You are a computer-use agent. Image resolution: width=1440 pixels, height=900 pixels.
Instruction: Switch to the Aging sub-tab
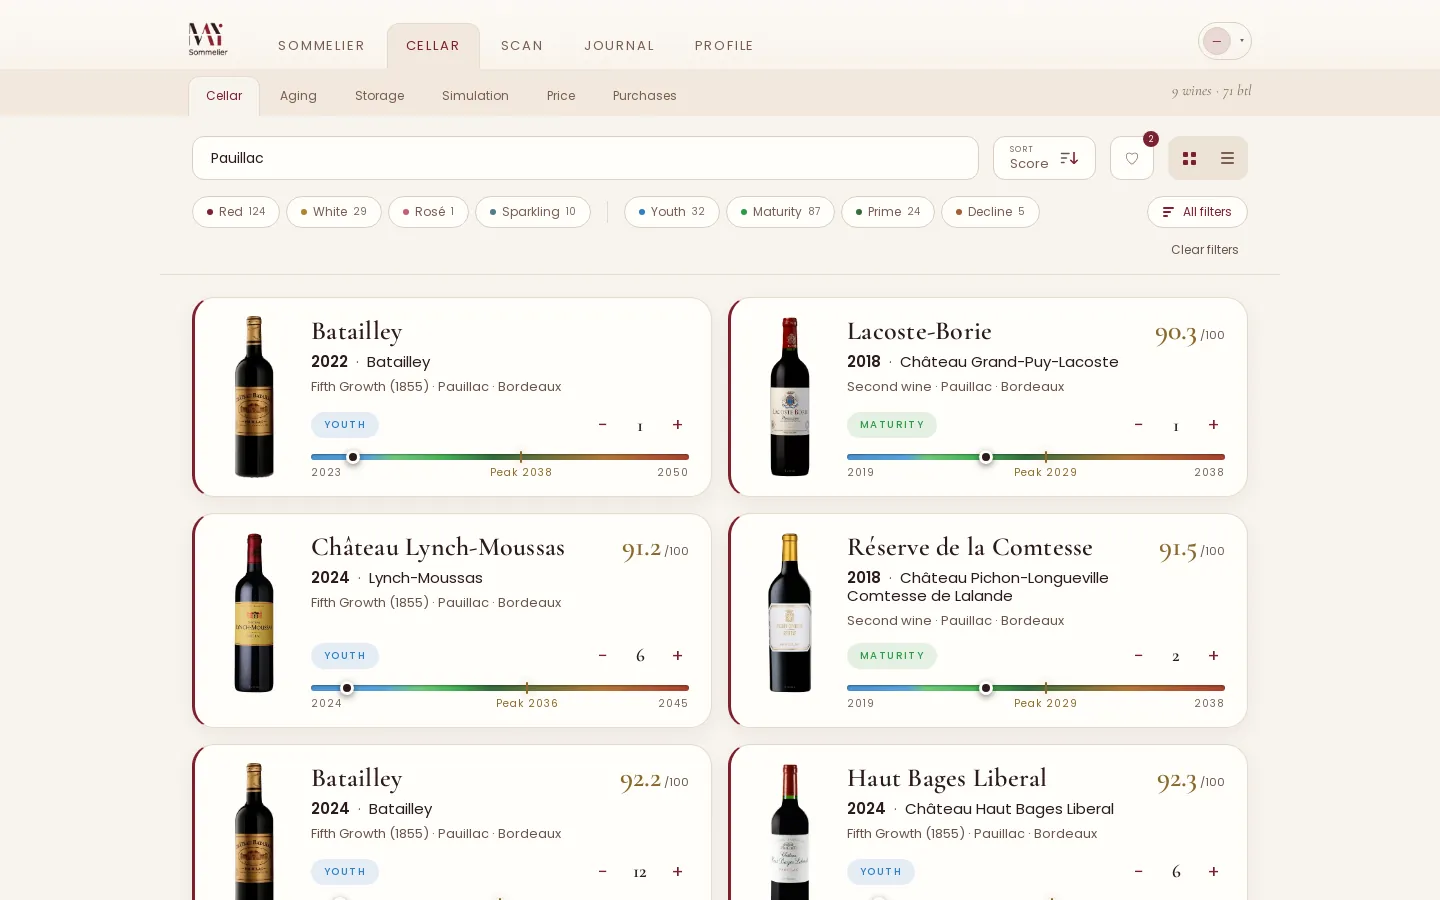pos(298,96)
